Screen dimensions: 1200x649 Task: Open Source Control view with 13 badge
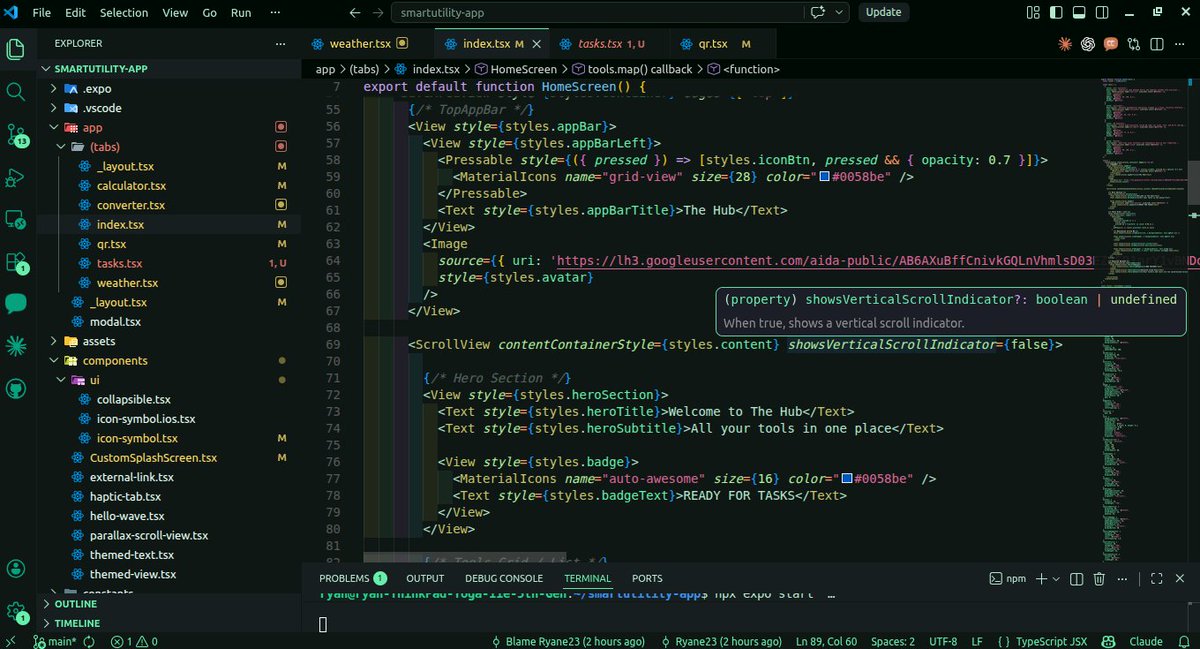[16, 135]
